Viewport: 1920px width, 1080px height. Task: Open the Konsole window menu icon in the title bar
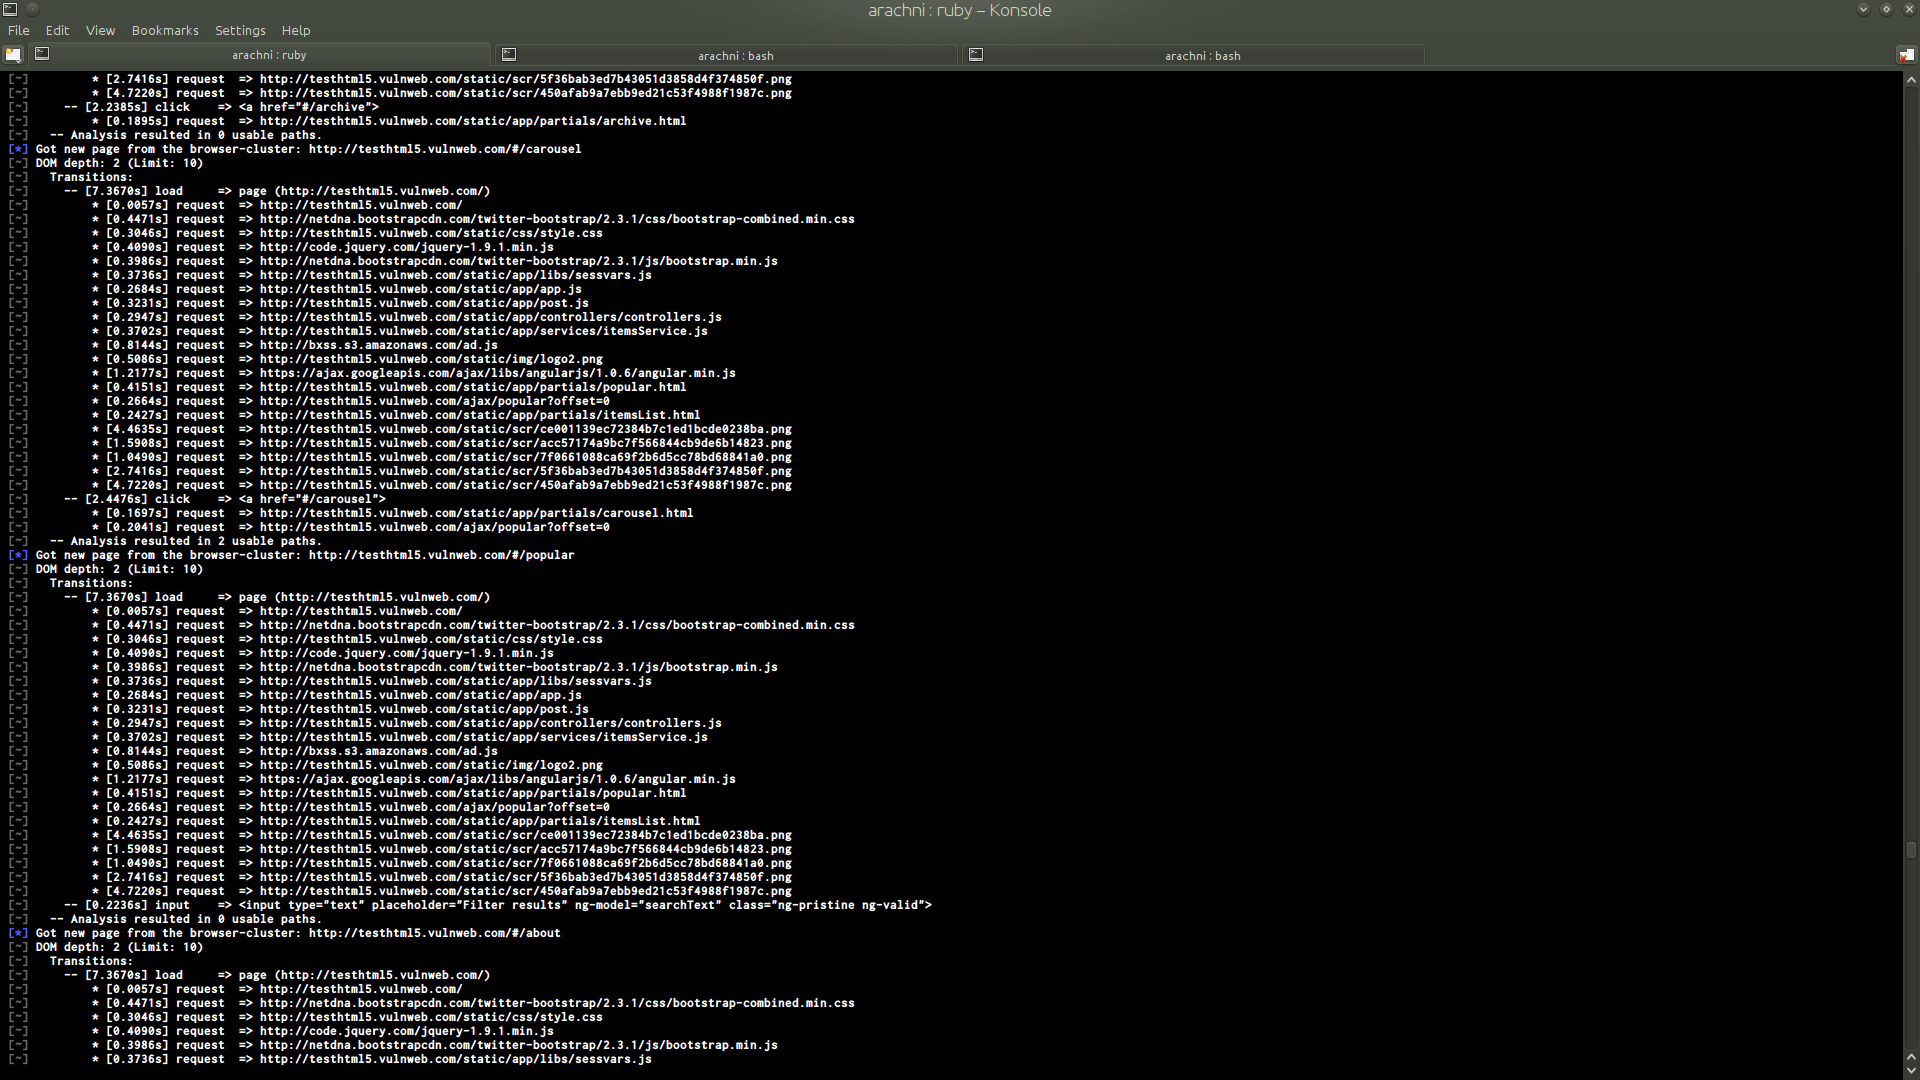click(x=9, y=9)
